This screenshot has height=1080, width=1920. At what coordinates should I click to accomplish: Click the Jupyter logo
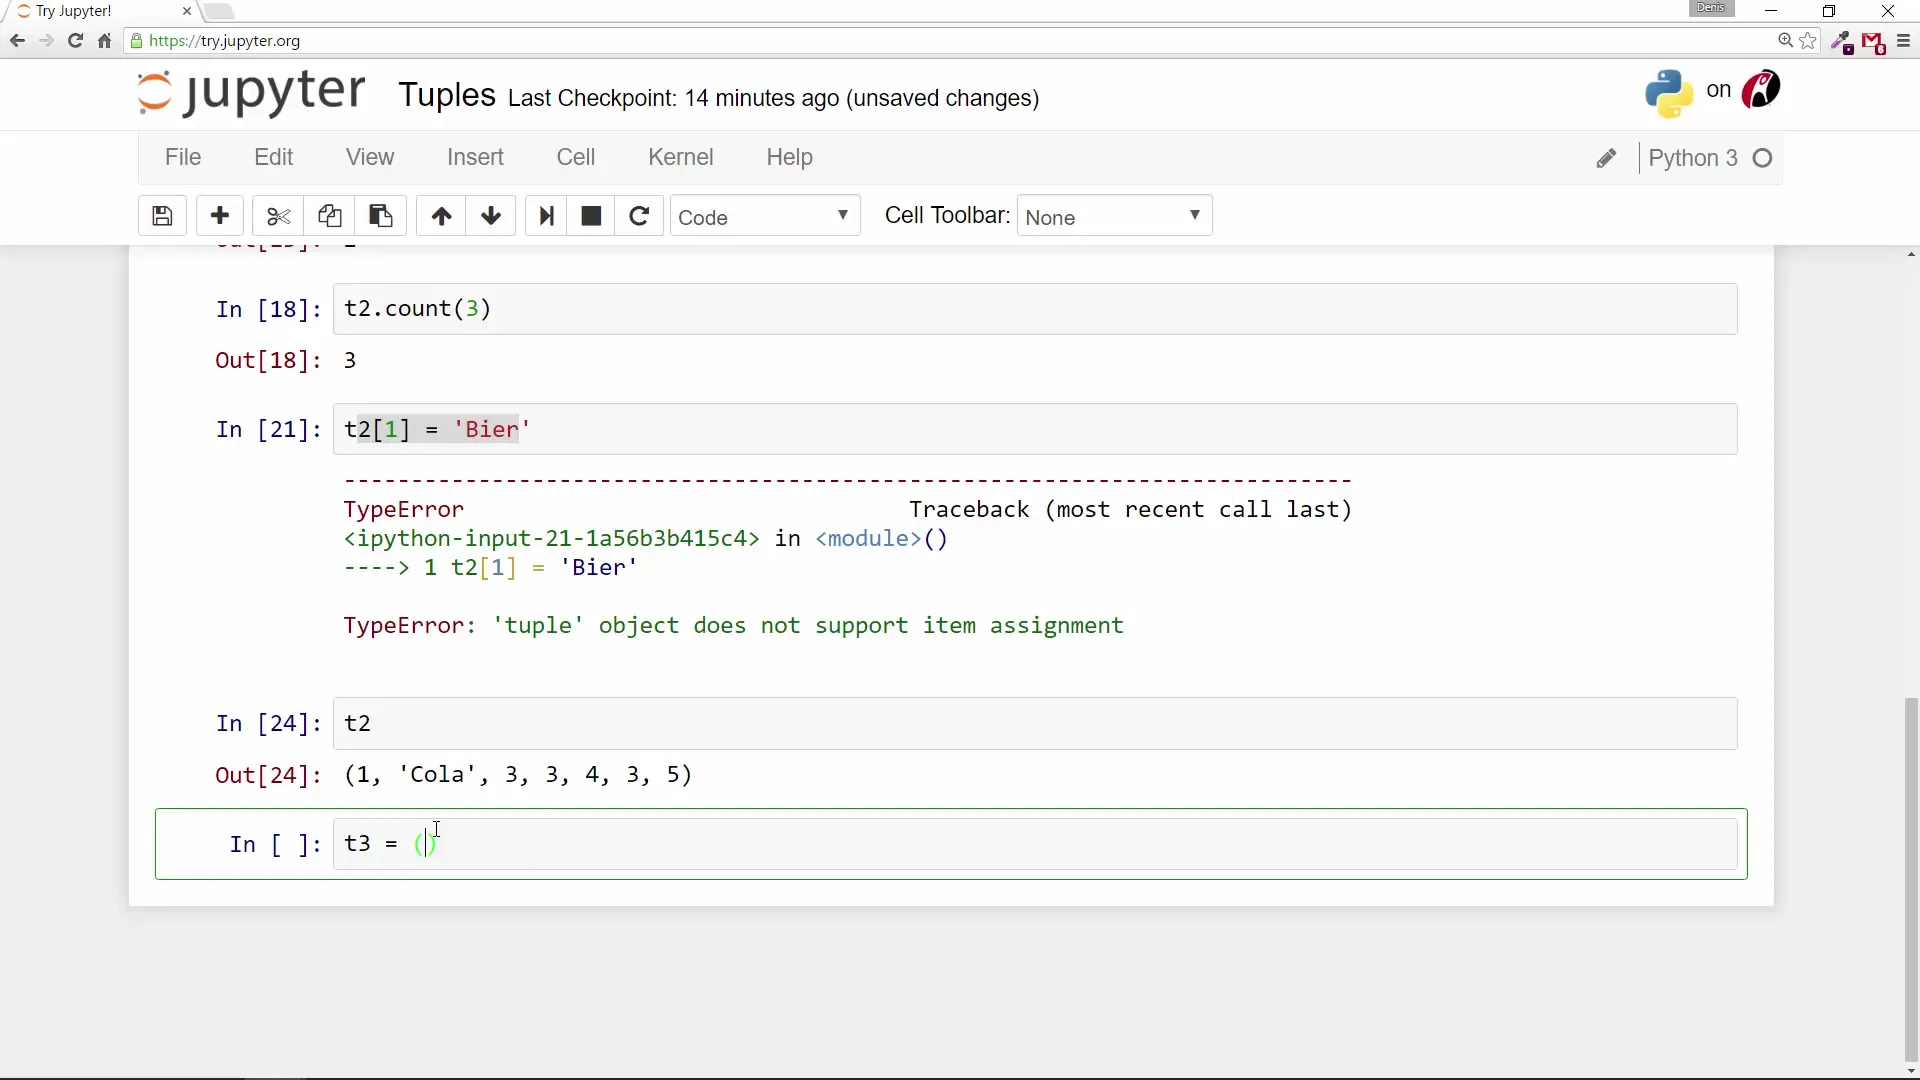click(251, 92)
